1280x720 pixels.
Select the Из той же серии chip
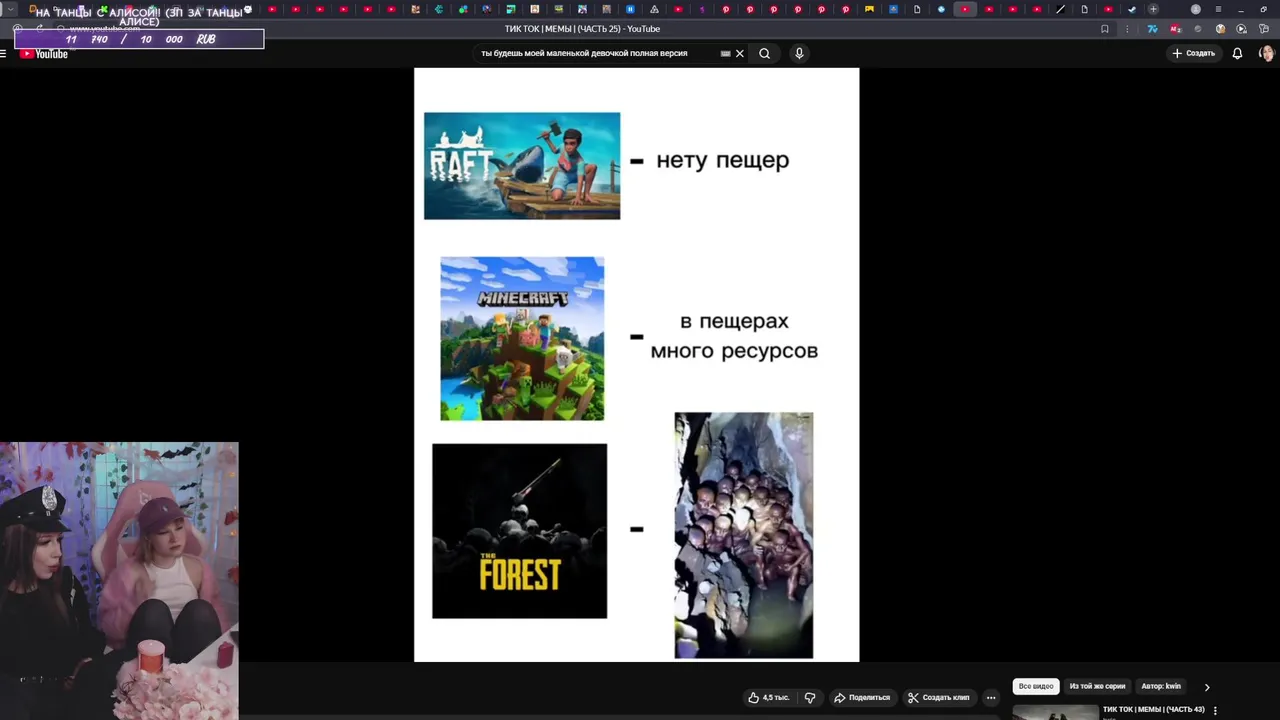(1097, 686)
